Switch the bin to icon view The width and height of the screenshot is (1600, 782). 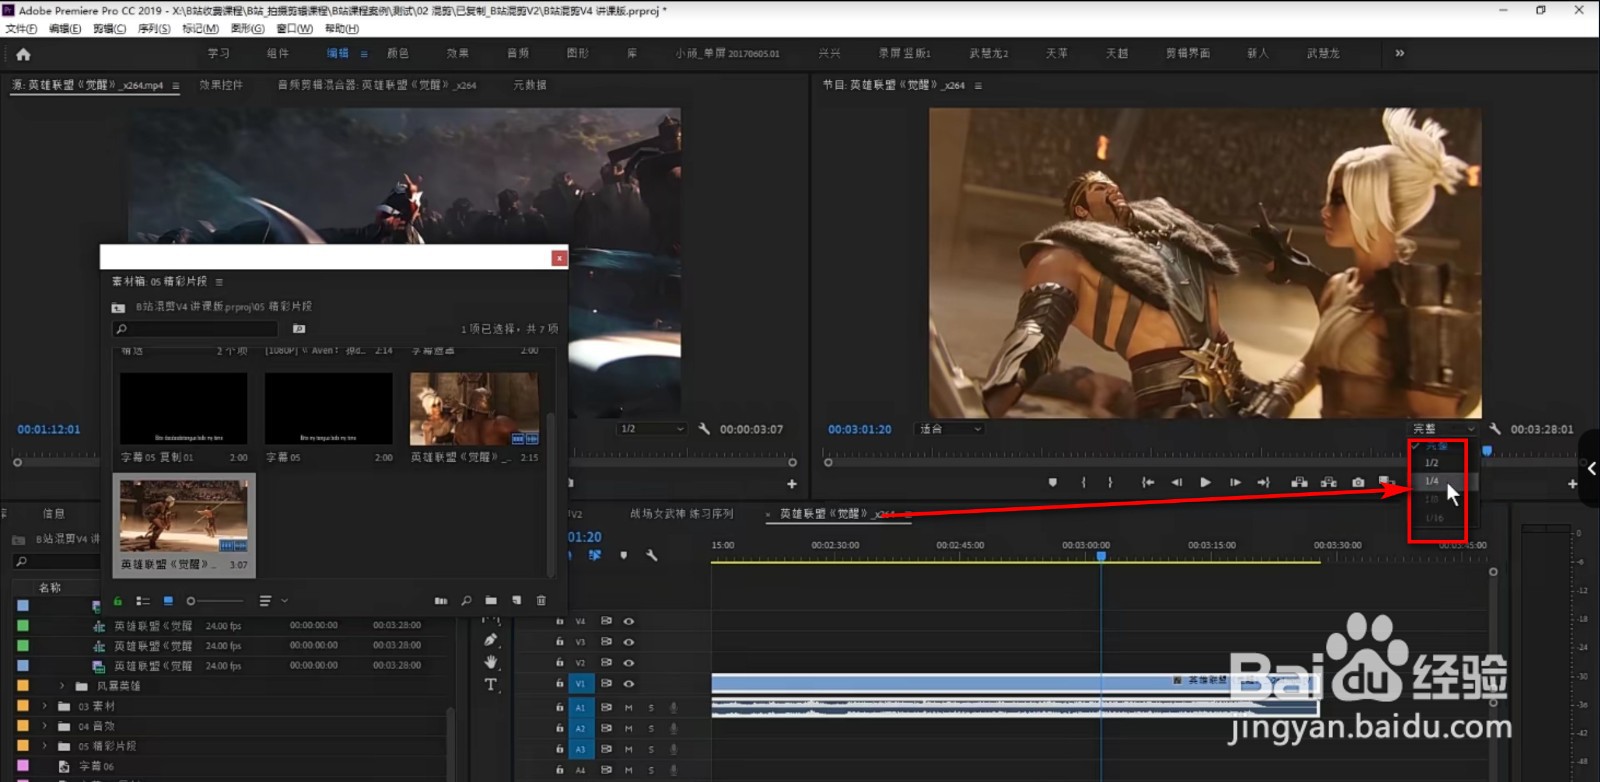pyautogui.click(x=168, y=601)
